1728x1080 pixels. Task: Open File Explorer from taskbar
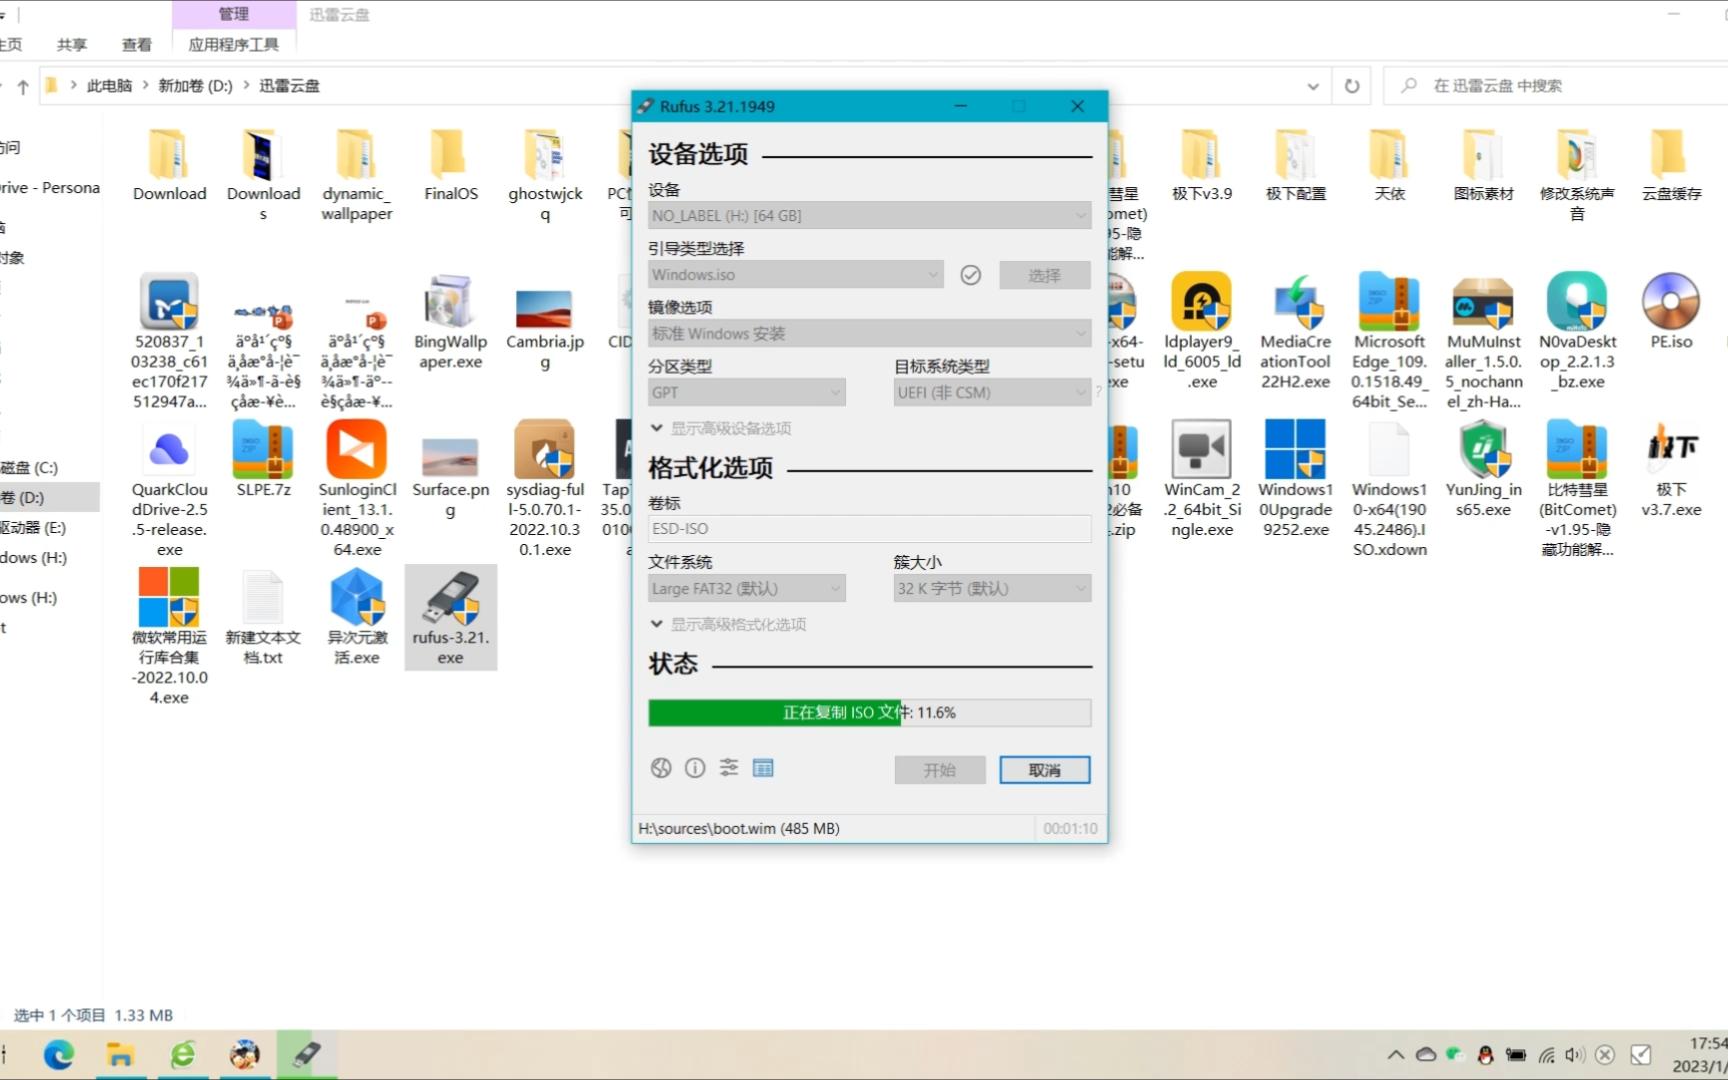[121, 1055]
